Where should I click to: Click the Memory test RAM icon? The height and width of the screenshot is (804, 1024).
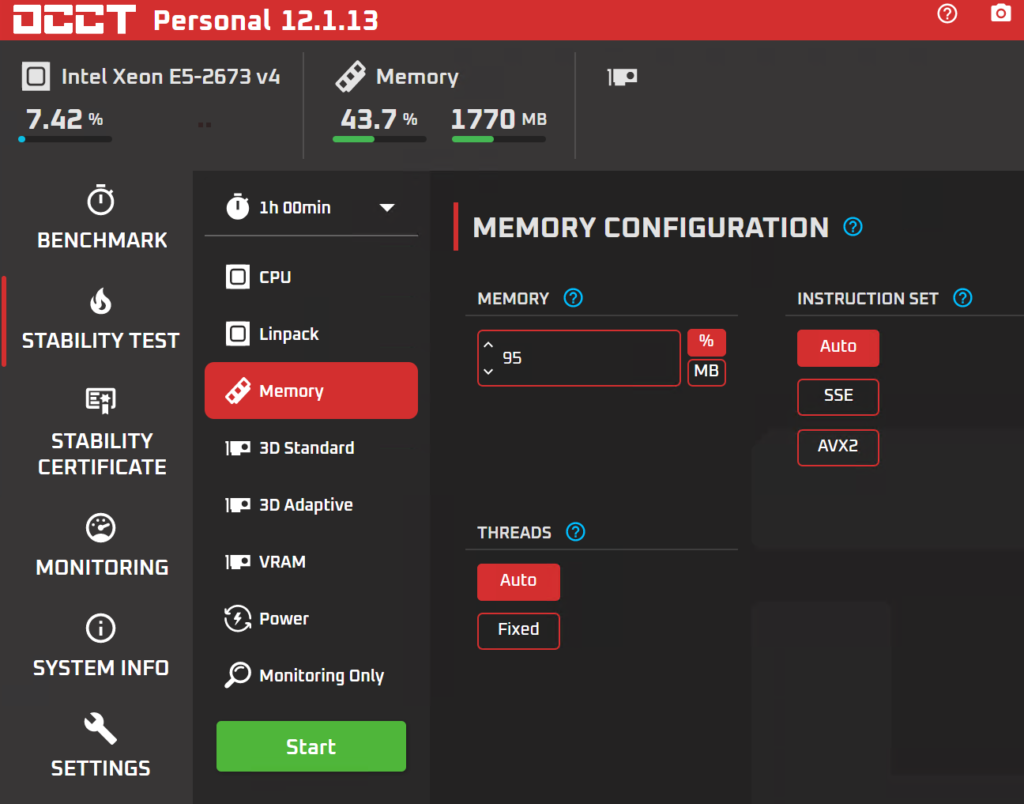point(238,391)
